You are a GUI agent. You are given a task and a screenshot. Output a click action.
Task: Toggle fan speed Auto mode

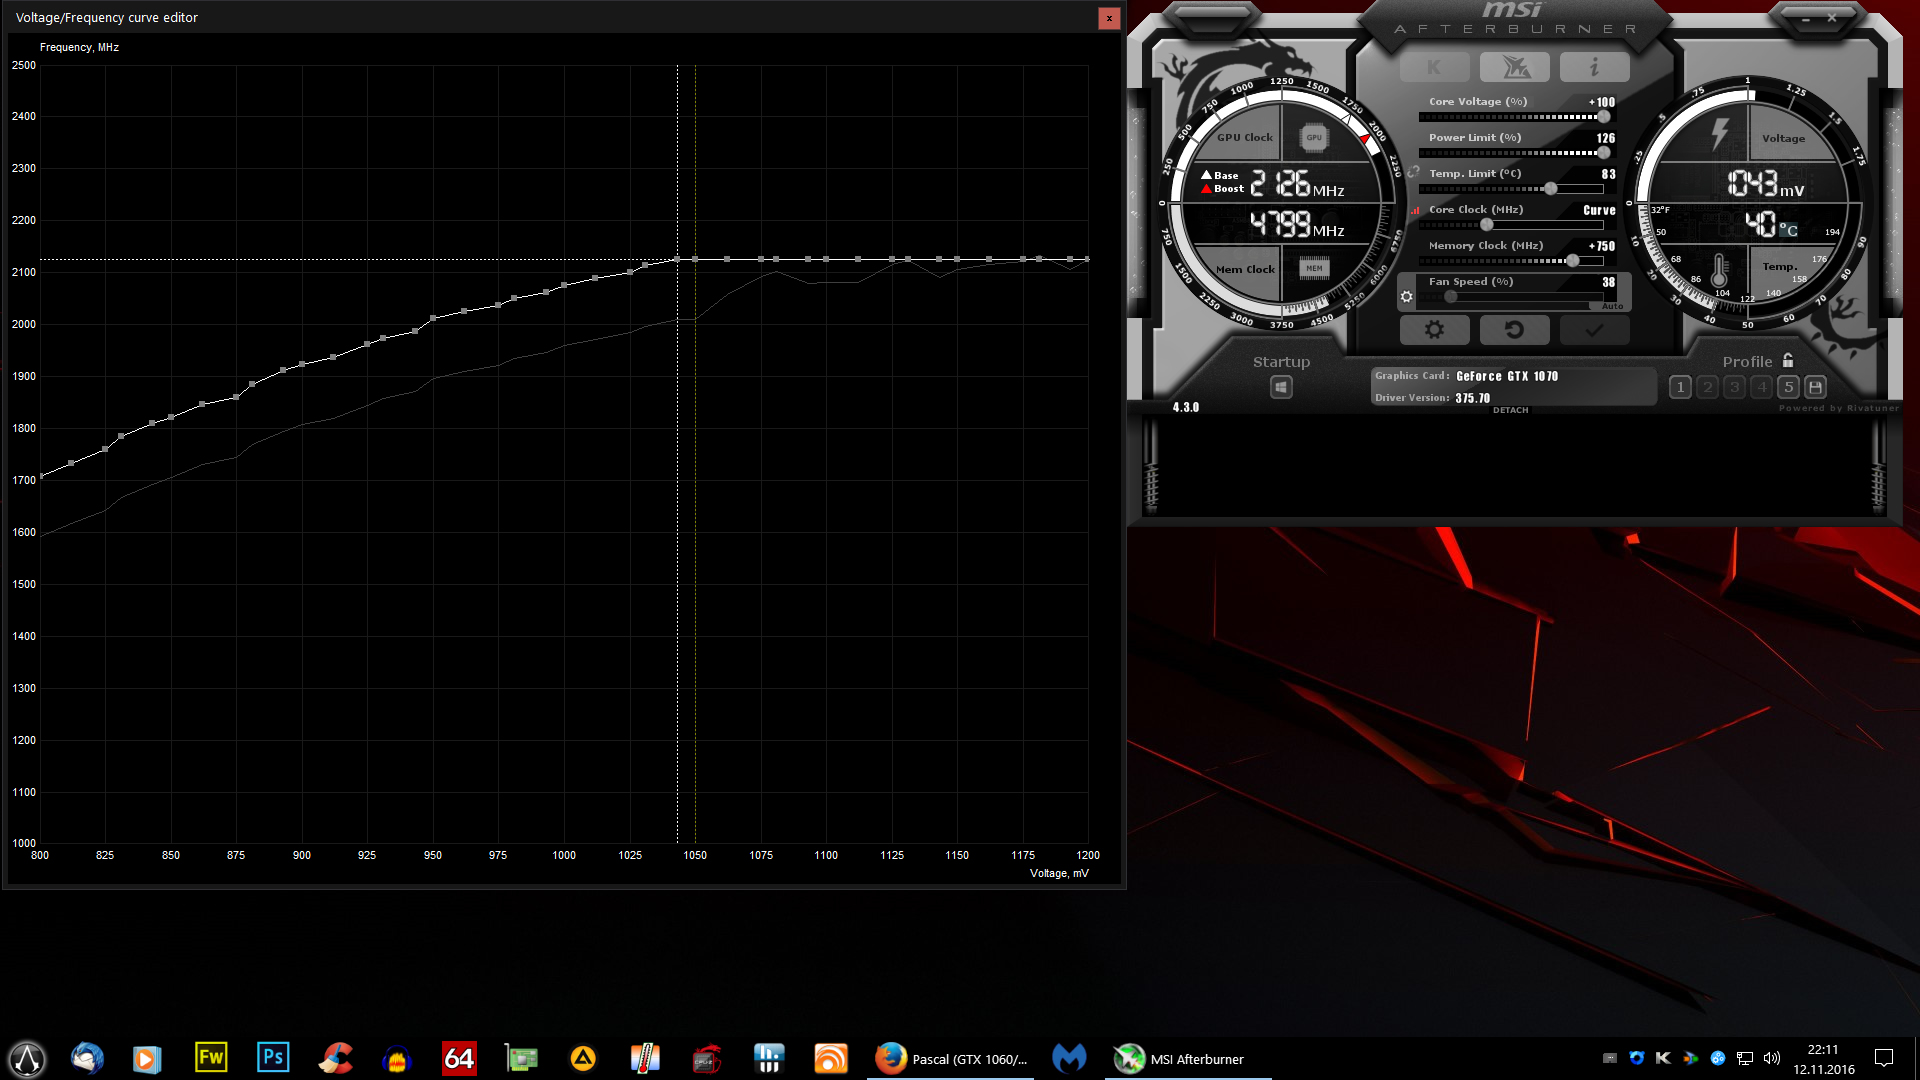1612,306
